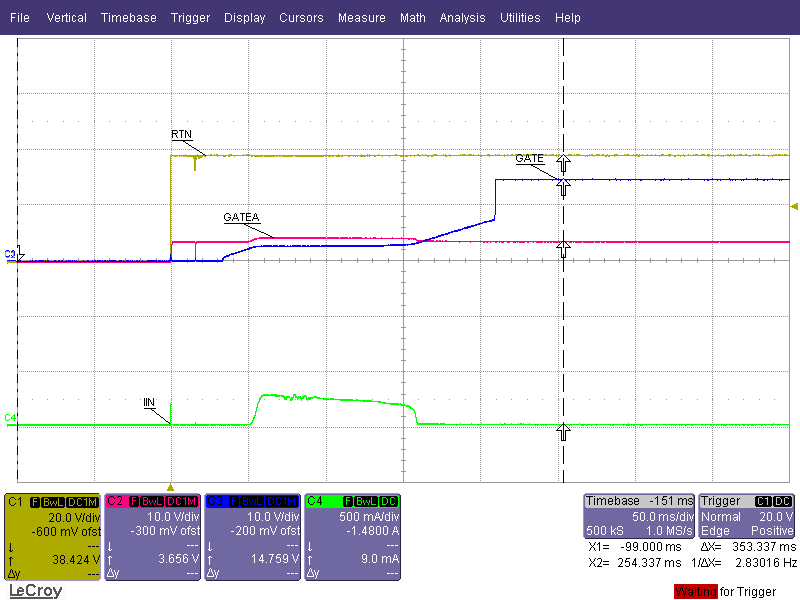
Task: Open the Utilities menu
Action: [520, 18]
